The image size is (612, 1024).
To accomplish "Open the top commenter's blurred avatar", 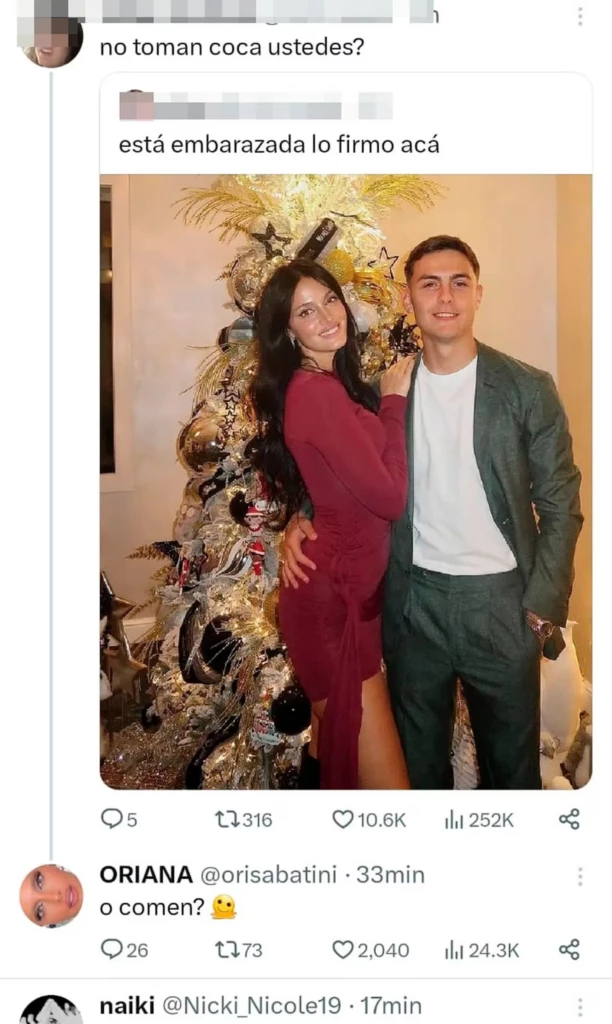I will coord(51,40).
